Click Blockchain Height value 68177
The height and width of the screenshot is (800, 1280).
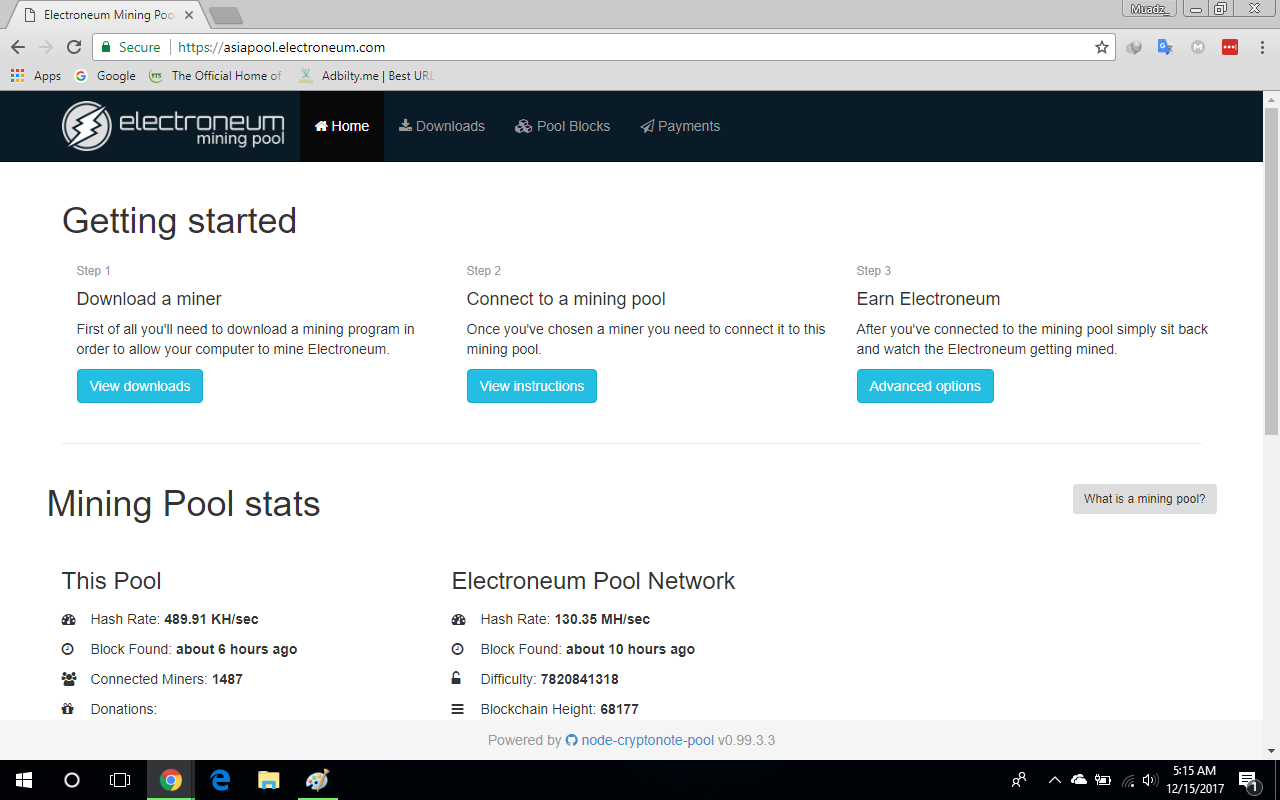[x=619, y=709]
